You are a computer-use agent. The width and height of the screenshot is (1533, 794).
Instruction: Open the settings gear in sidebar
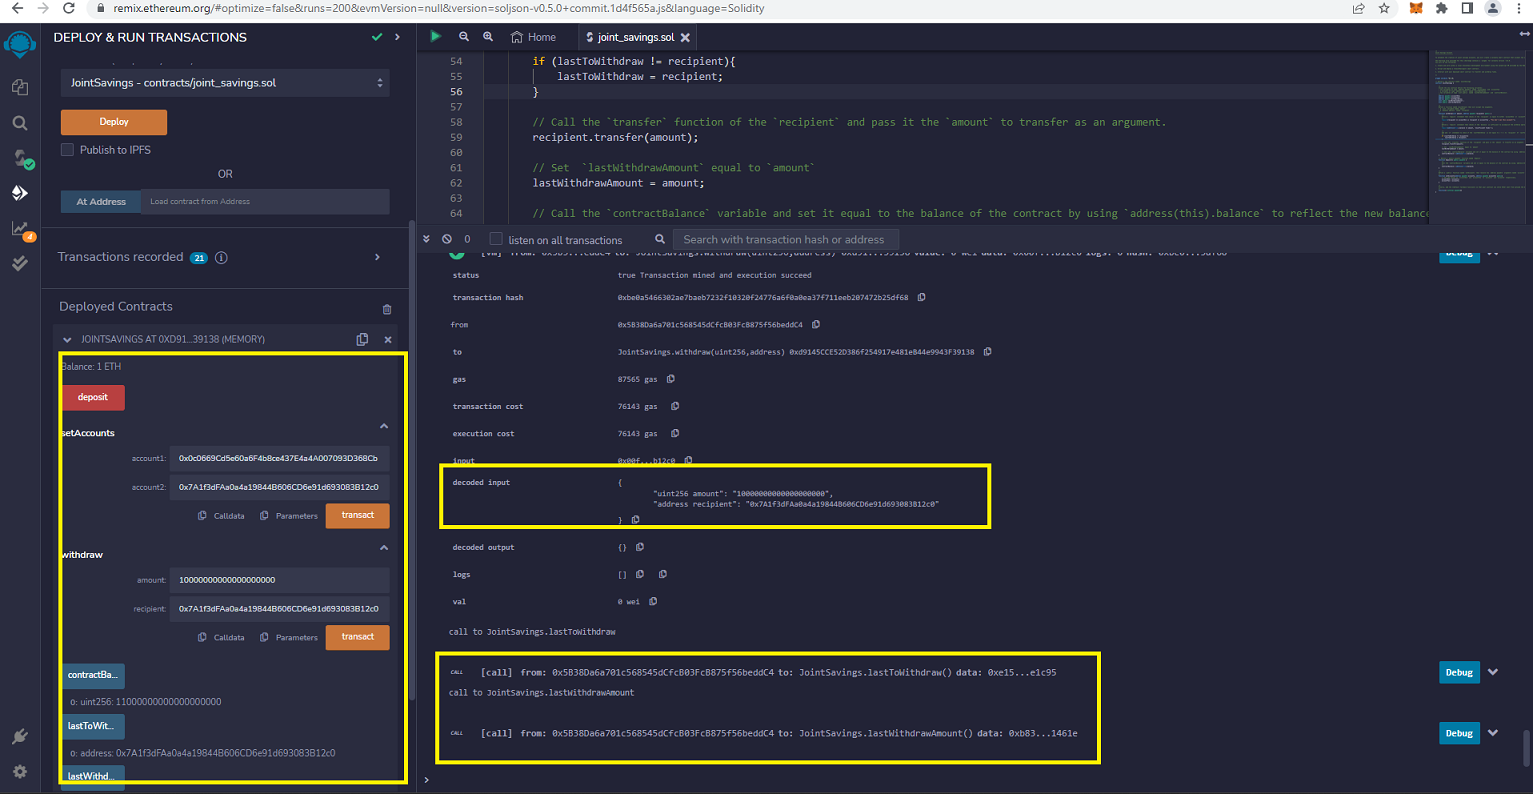(x=20, y=772)
